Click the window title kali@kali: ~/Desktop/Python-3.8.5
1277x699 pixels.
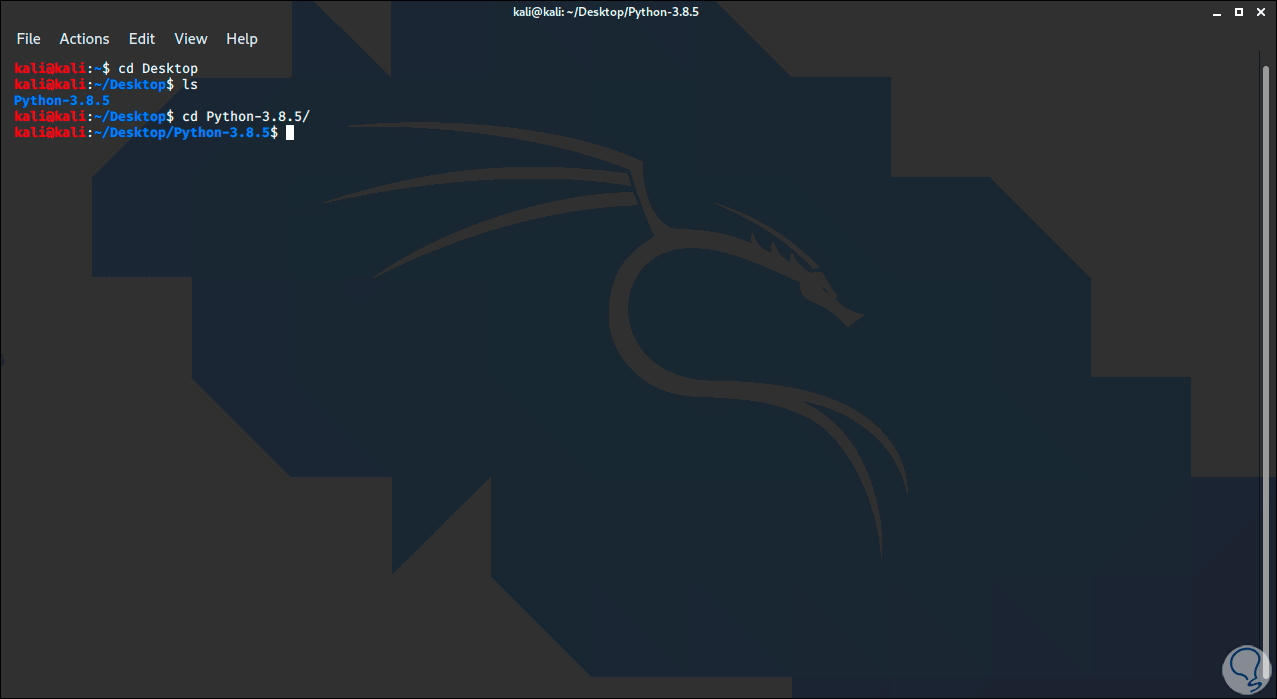pos(605,11)
